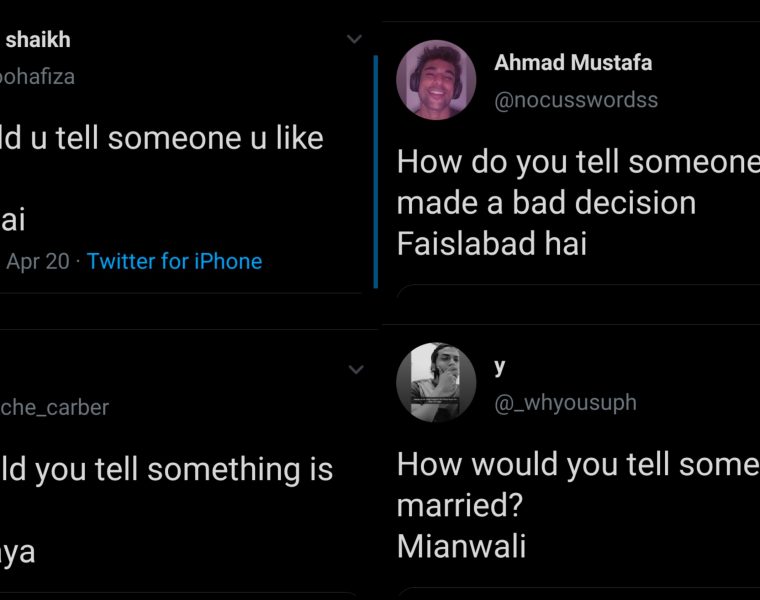Select the 'made a bad decision' tweet text
760x600 pixels.
(x=546, y=202)
